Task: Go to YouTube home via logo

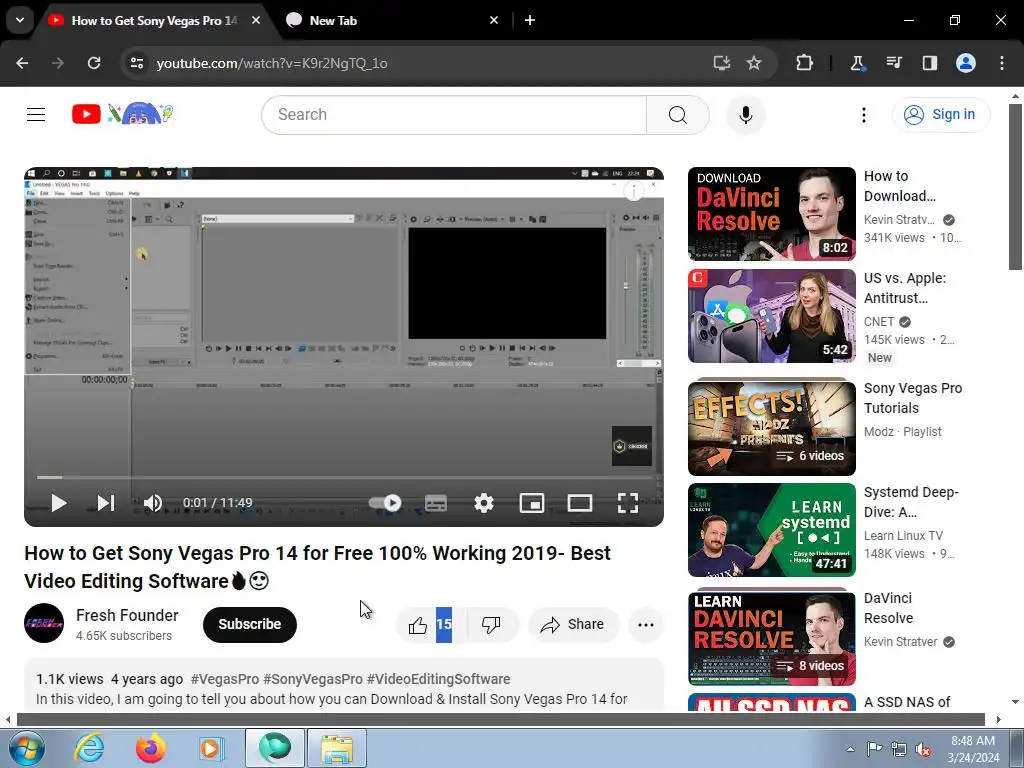Action: point(122,114)
